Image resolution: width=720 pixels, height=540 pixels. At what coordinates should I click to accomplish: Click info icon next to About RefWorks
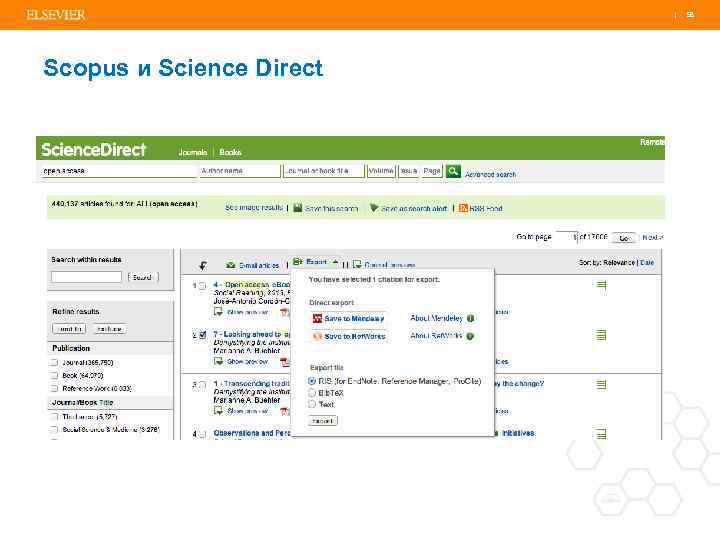470,336
